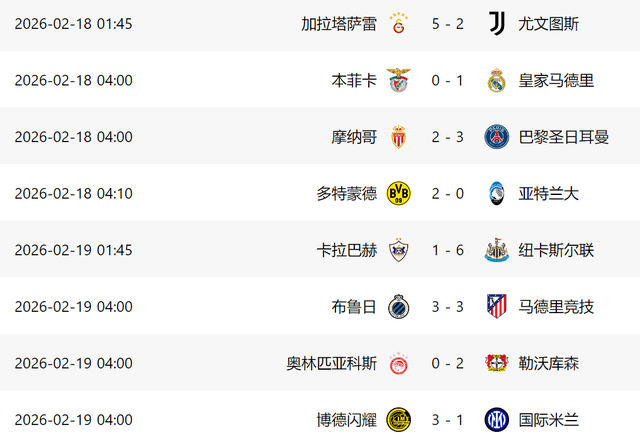
Task: Open the 1 - 6 match score
Action: tap(447, 251)
